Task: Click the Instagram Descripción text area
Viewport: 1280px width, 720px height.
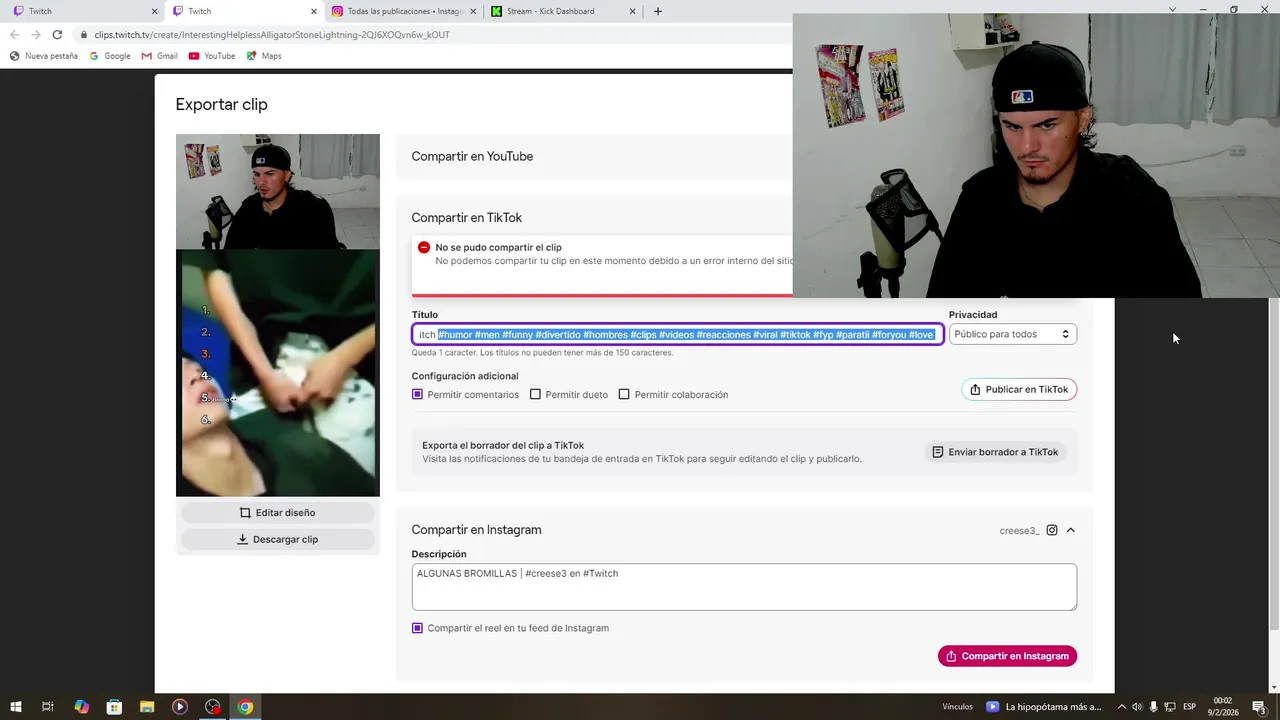Action: click(x=744, y=587)
